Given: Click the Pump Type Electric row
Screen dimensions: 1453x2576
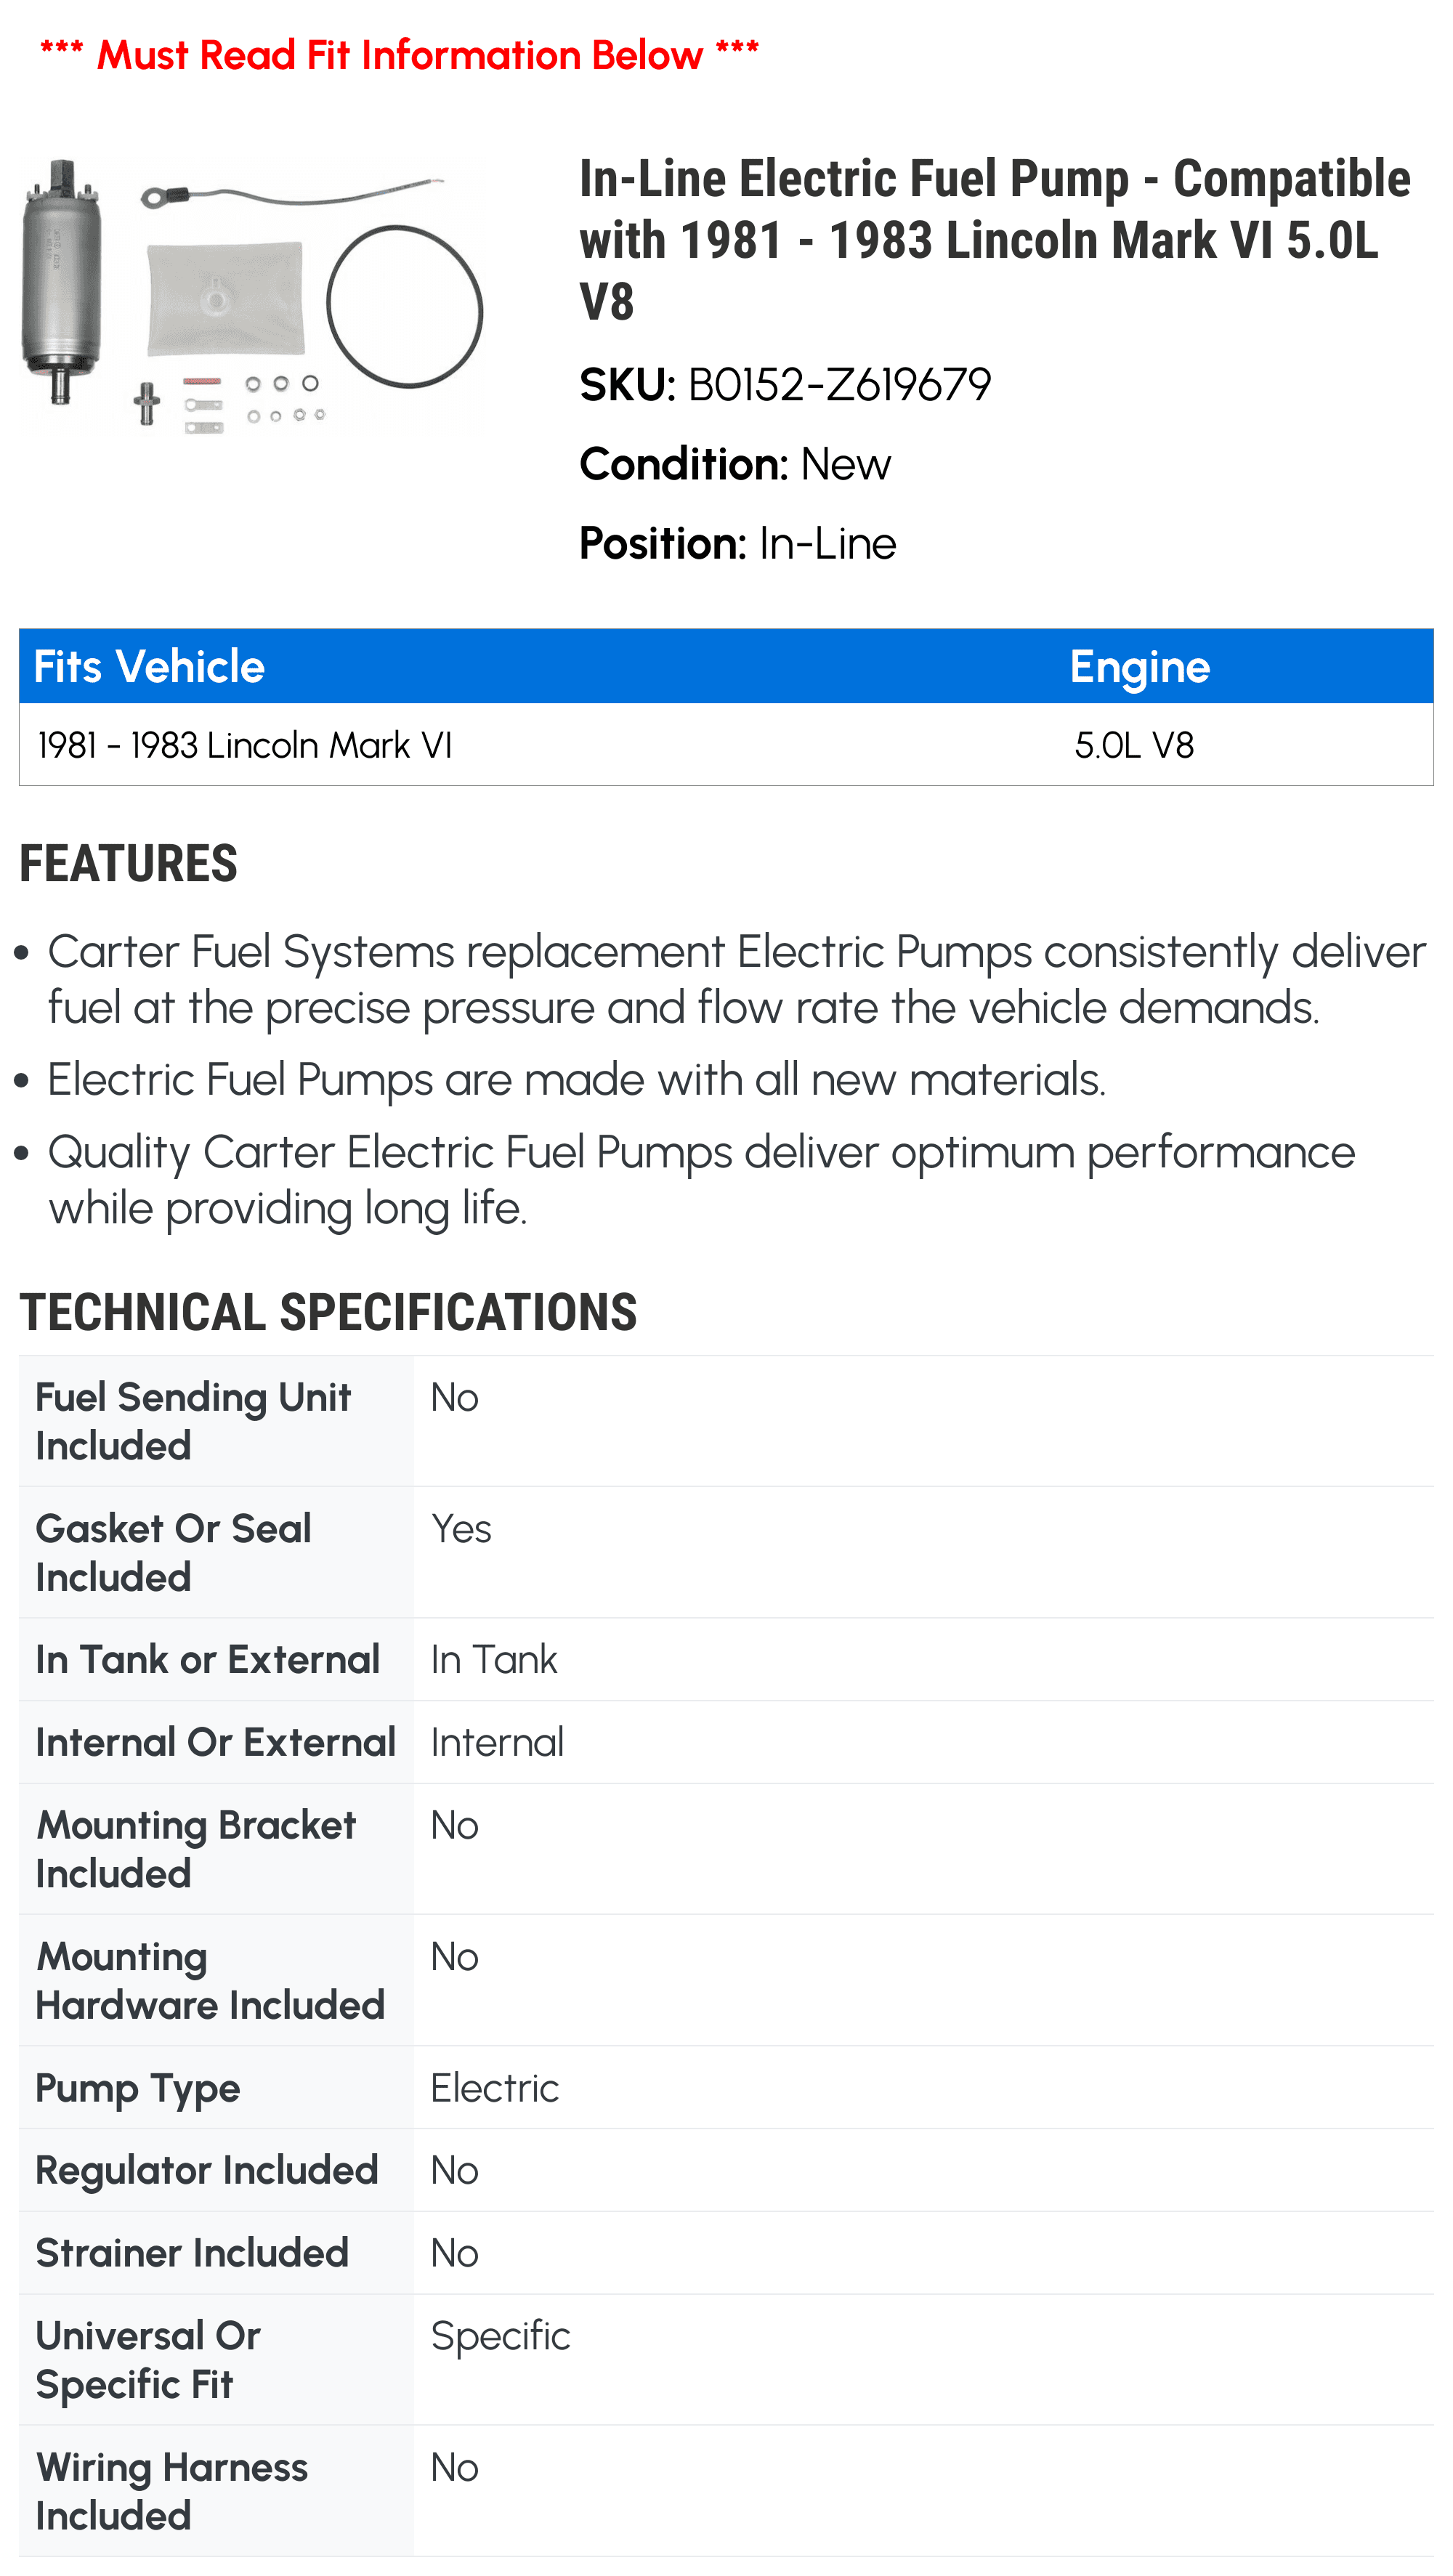Looking at the screenshot, I should (x=726, y=2087).
